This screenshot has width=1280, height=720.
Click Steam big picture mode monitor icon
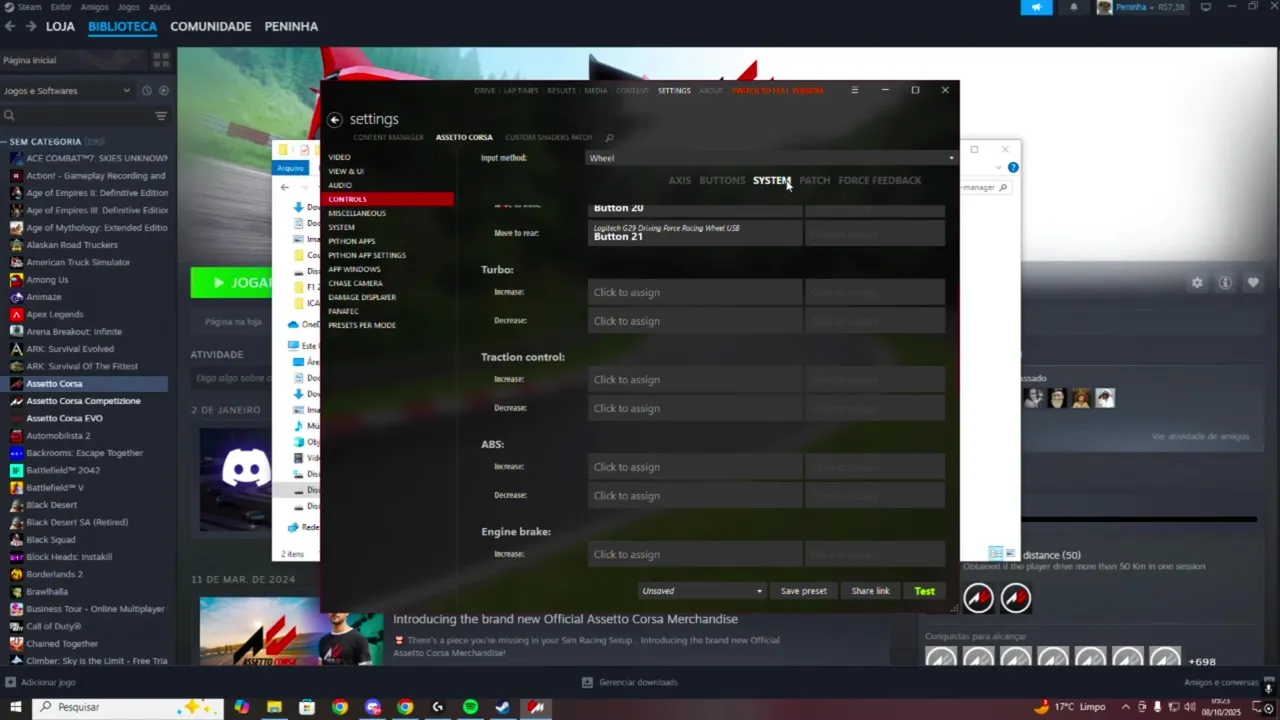point(1206,7)
